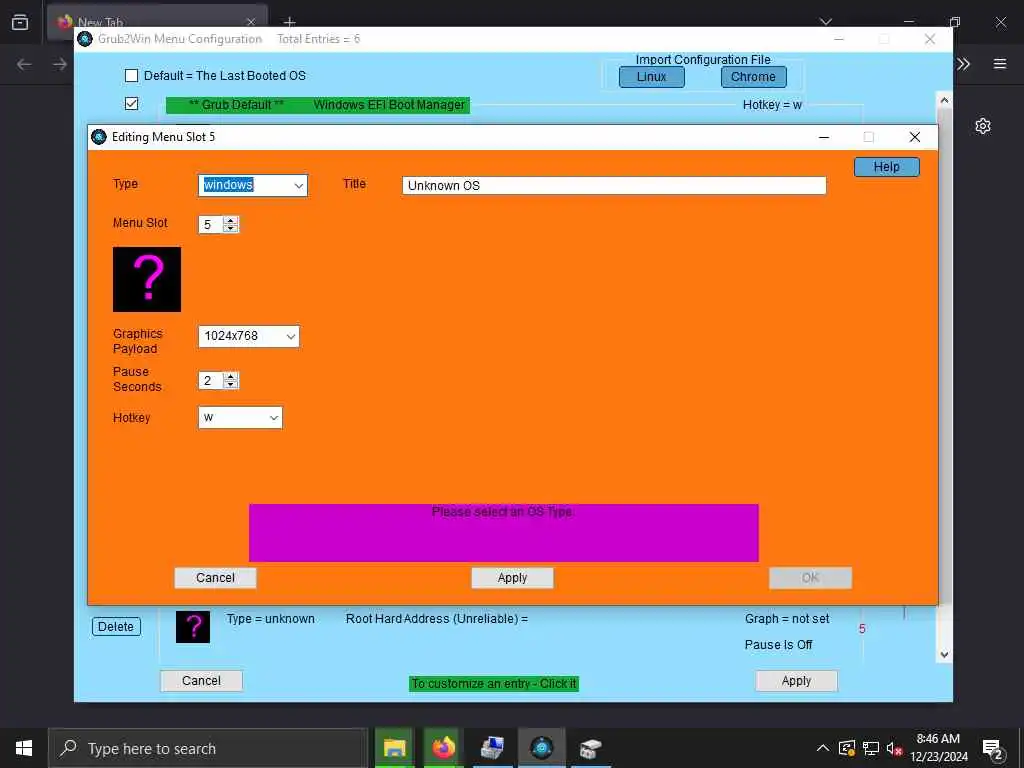The height and width of the screenshot is (768, 1024).
Task: Click the Hotkey = w label on Grub Default entry
Action: [772, 105]
